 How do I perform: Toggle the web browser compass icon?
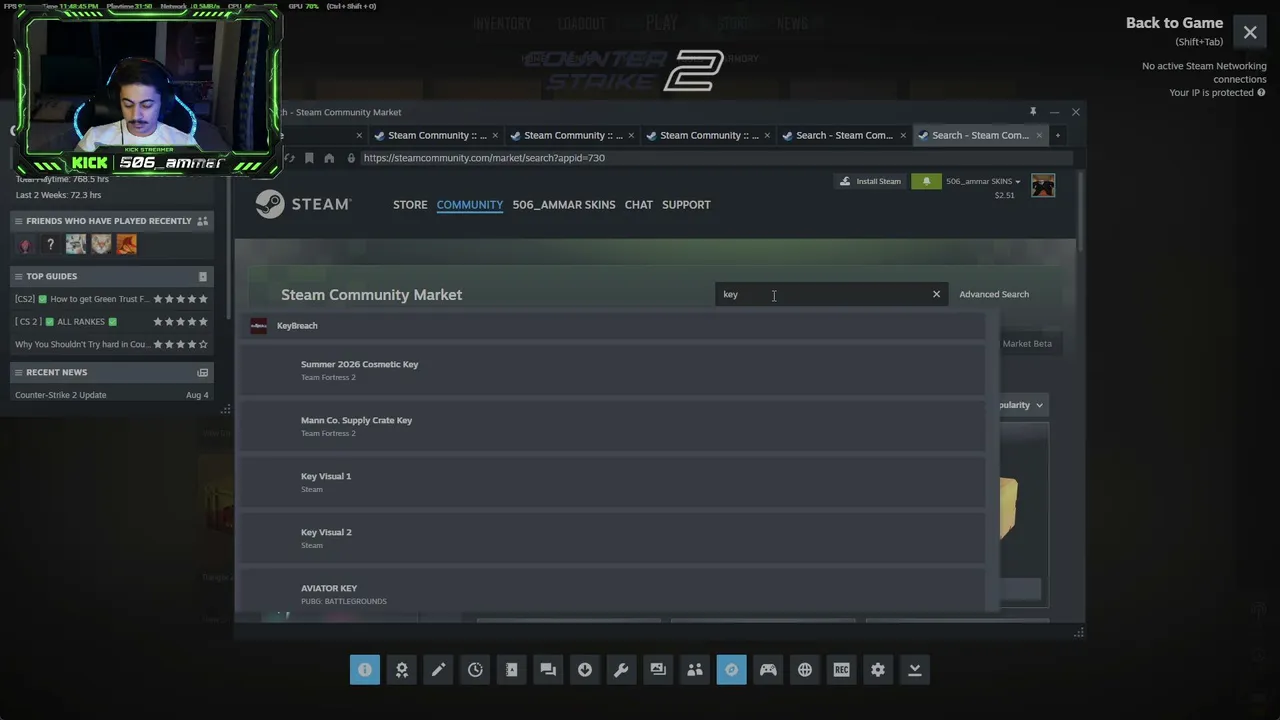[x=731, y=670]
